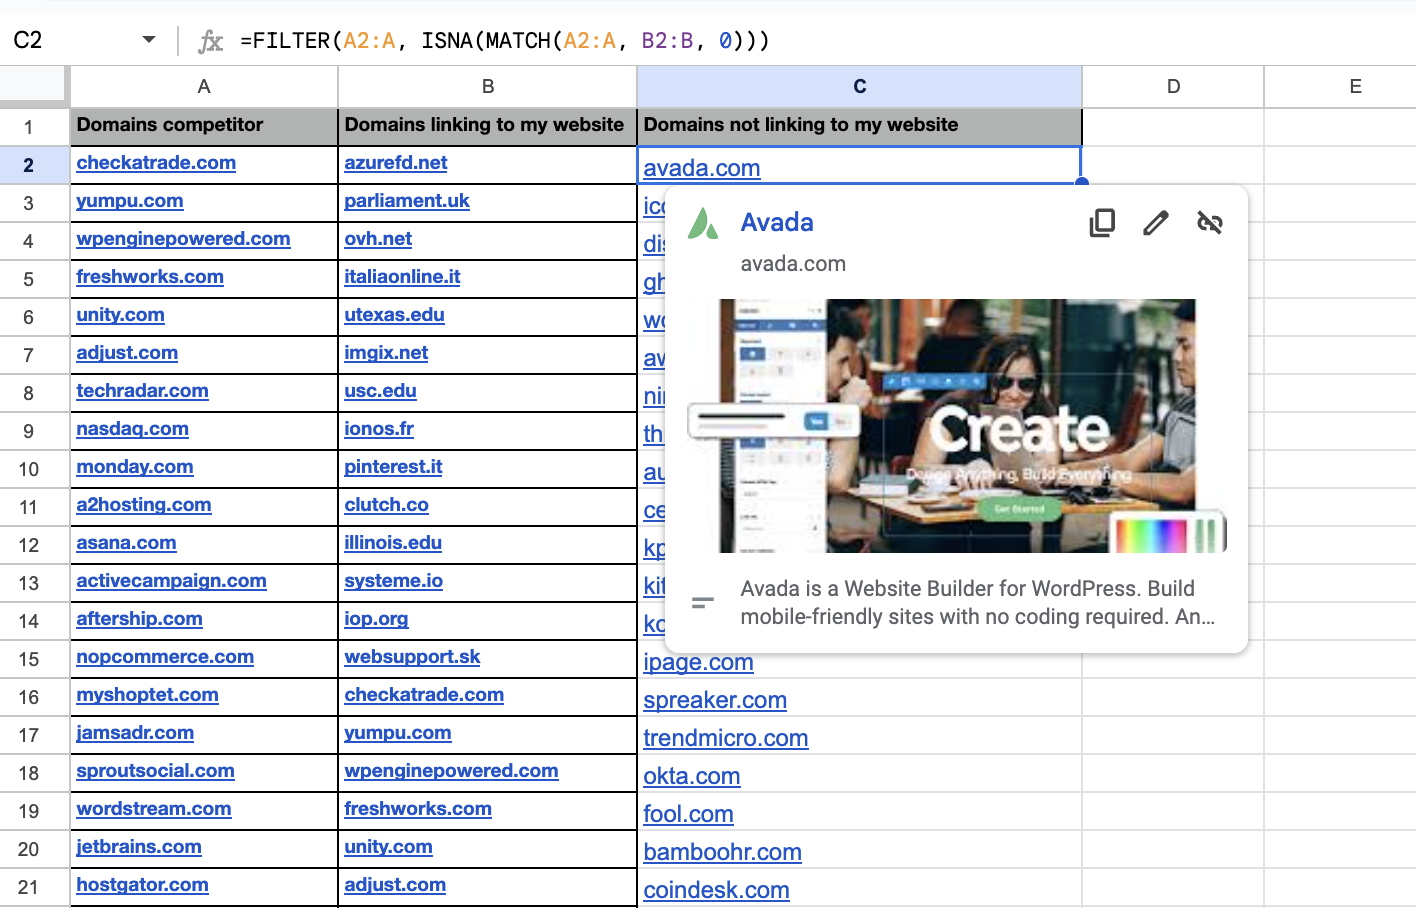Viewport: 1416px width, 908px height.
Task: Remove link icon in Avada card
Action: [x=1210, y=222]
